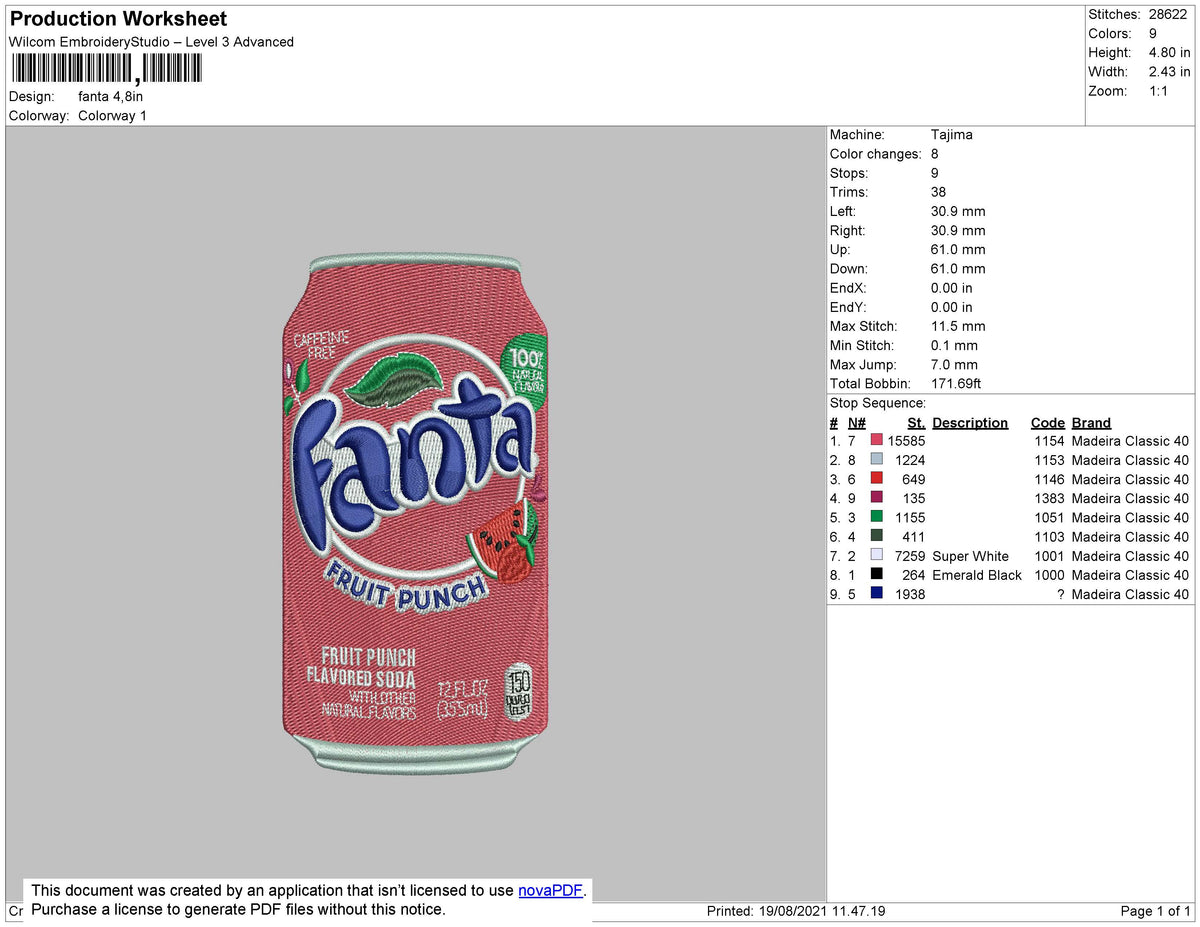Sort by the St. column header
This screenshot has height=927, width=1200.
[915, 422]
